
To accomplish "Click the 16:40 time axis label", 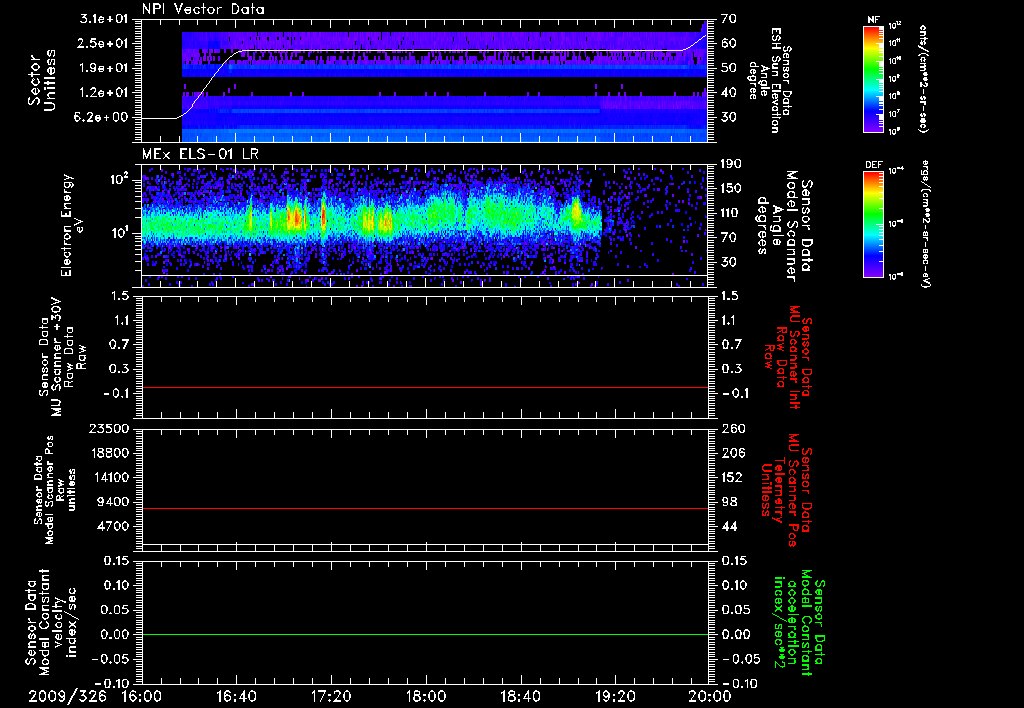I will (236, 696).
